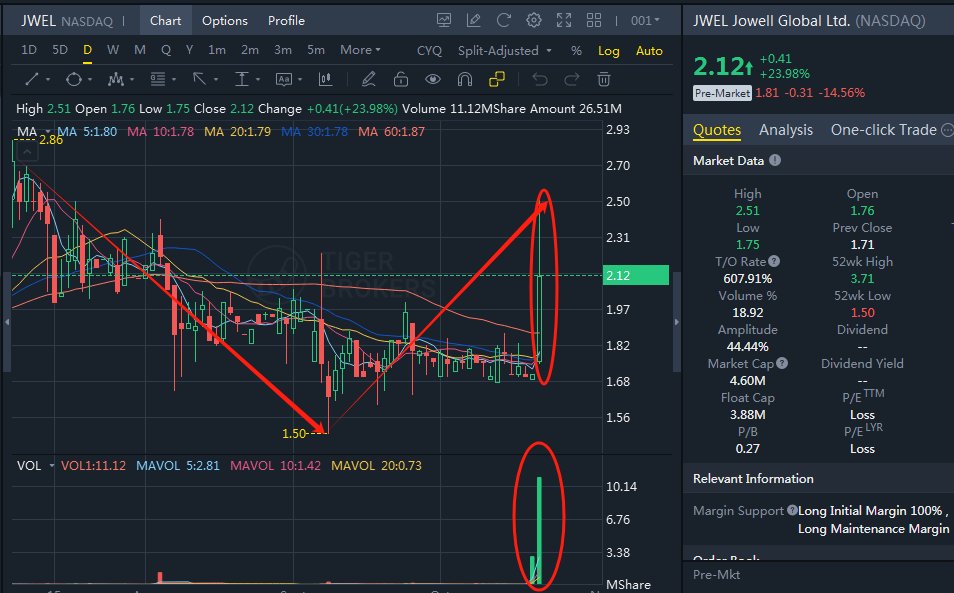The width and height of the screenshot is (954, 593).
Task: Toggle the lock drawings icon
Action: tap(400, 79)
